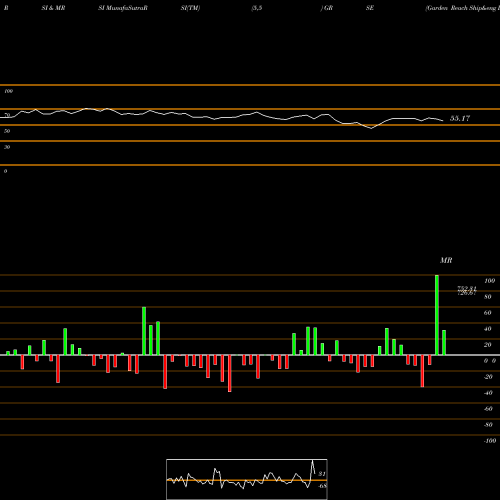
Task: Click the 60 label on MR axis
Action: [x=488, y=313]
